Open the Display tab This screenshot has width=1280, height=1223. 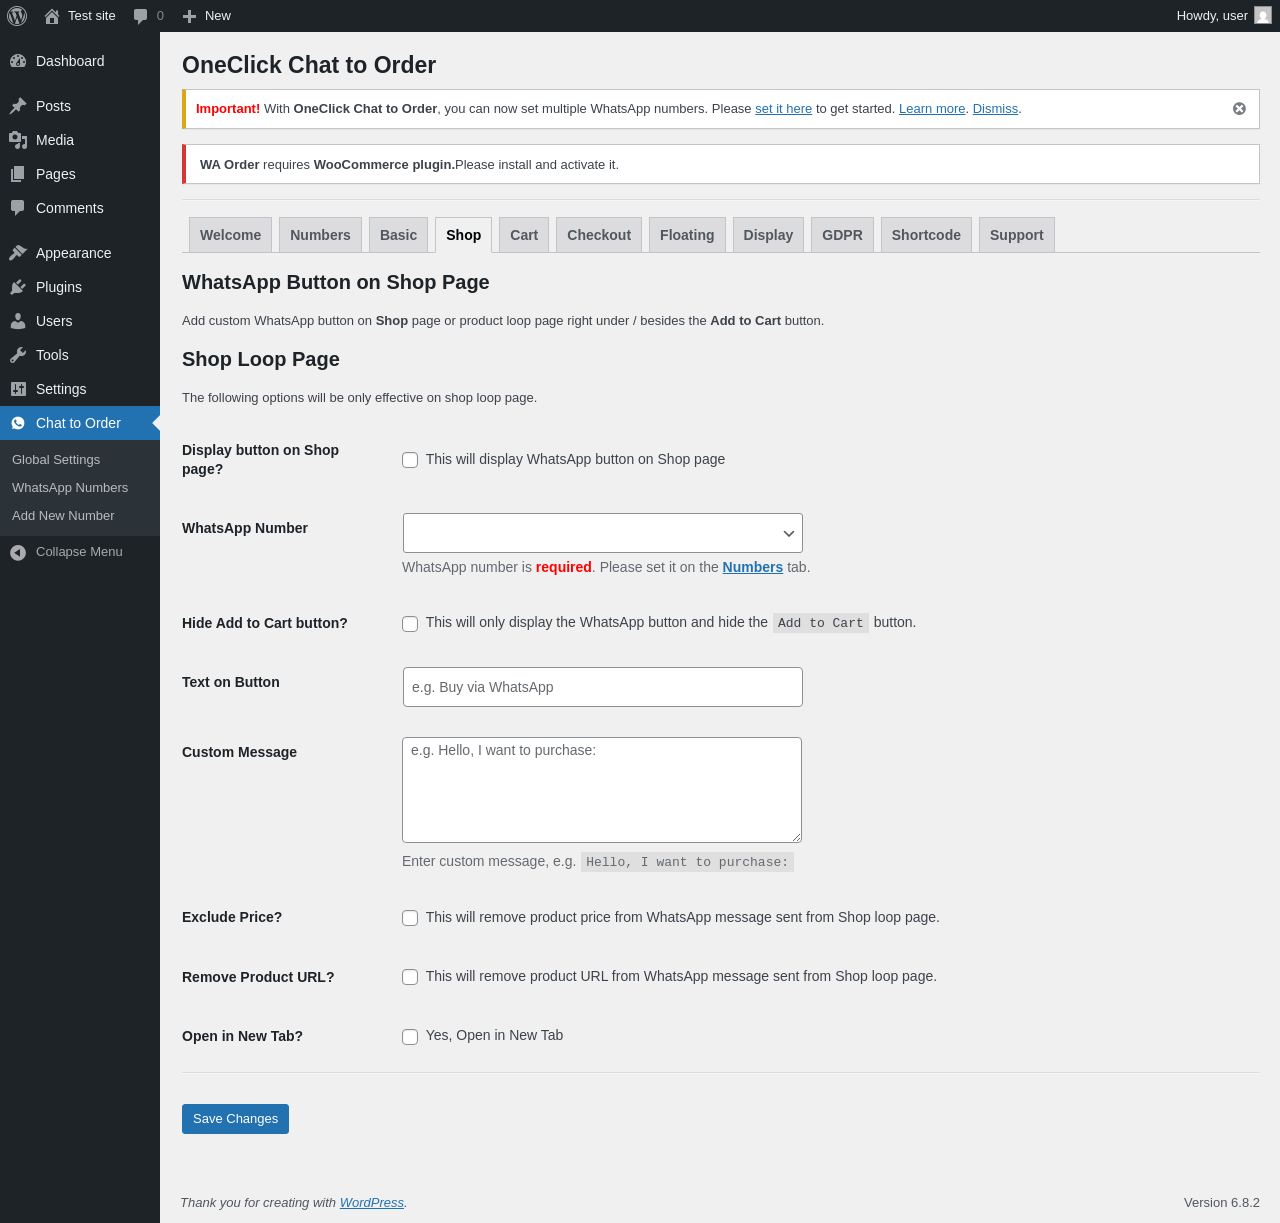coord(768,235)
